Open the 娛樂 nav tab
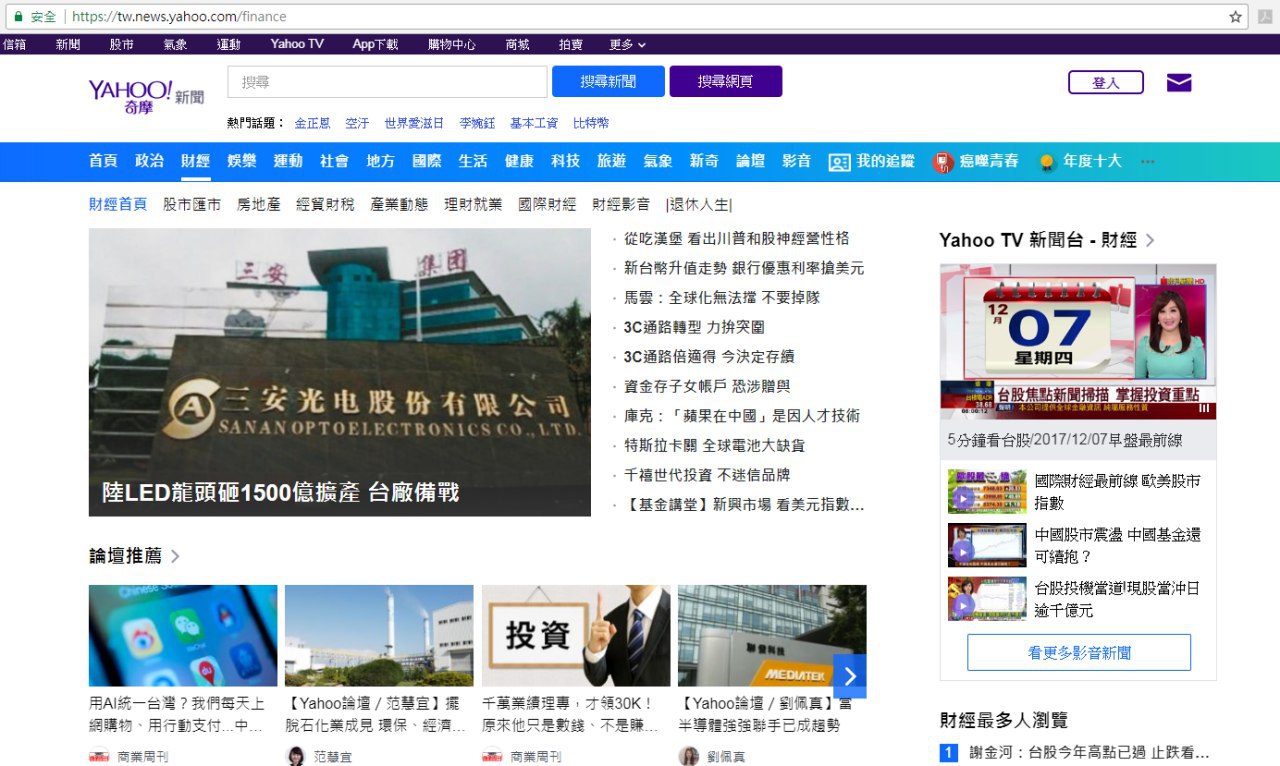 pos(242,161)
